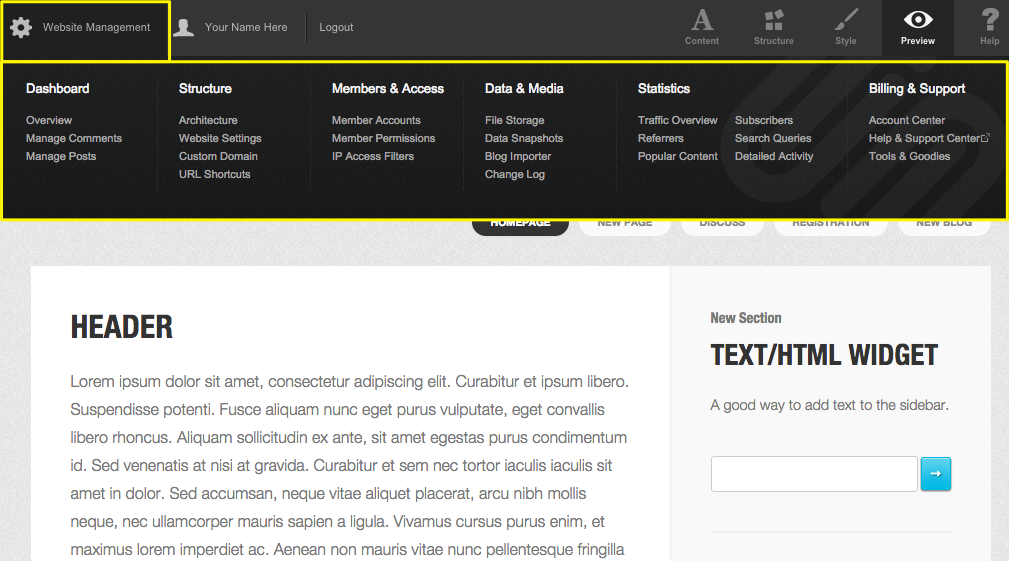The image size is (1009, 561).
Task: Click the Logout link
Action: click(x=336, y=28)
